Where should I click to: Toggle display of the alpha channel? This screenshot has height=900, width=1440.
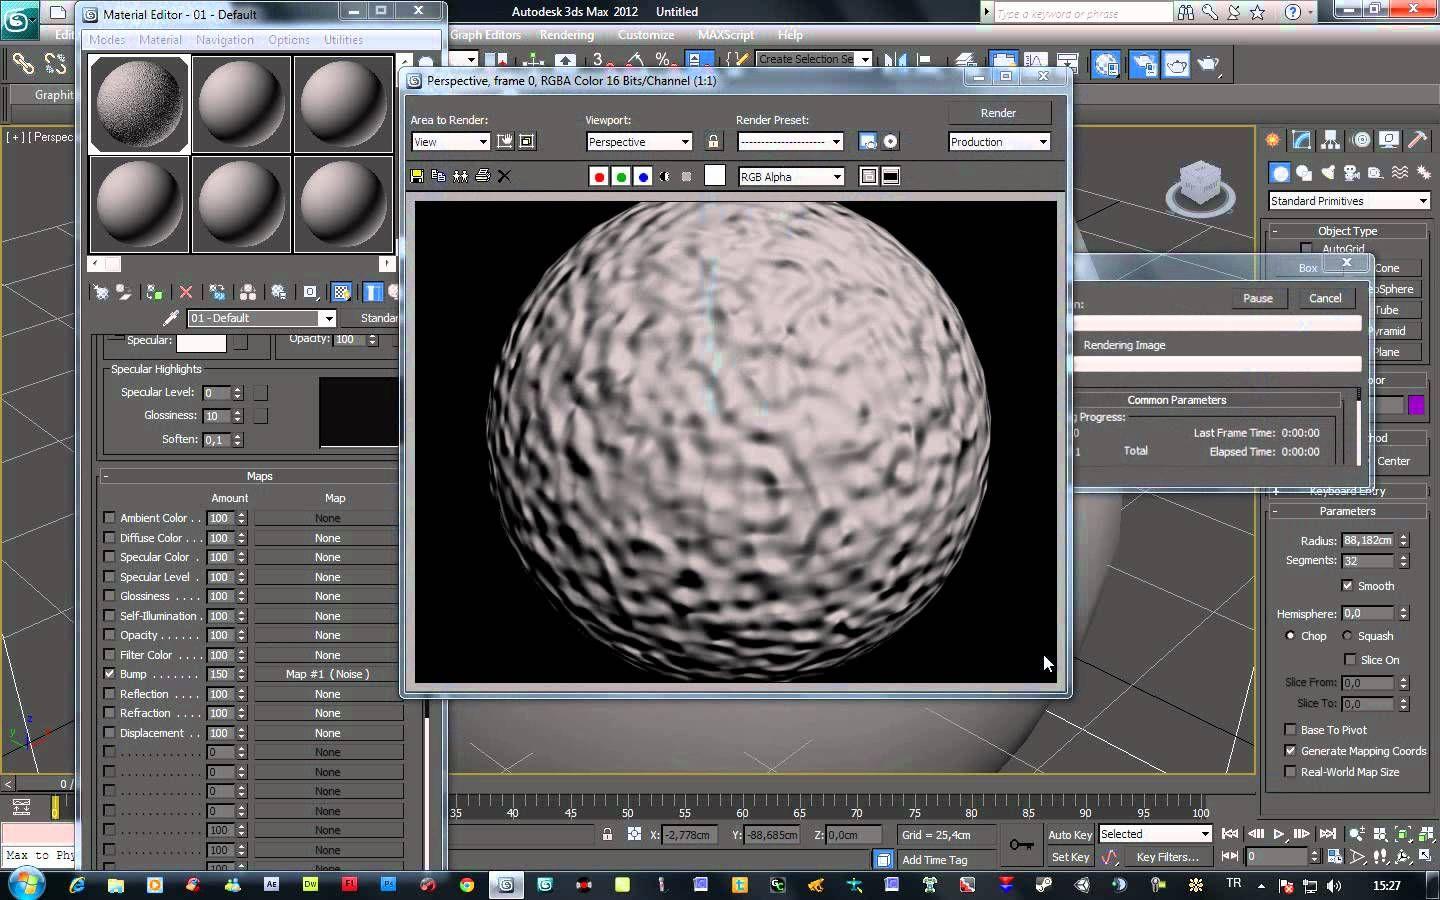(x=665, y=177)
